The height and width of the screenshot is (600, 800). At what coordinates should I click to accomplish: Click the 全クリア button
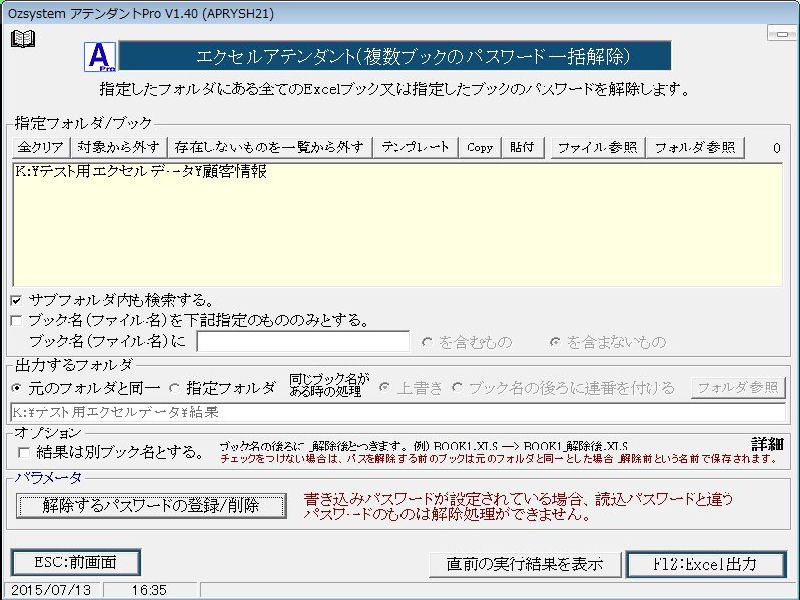click(40, 147)
